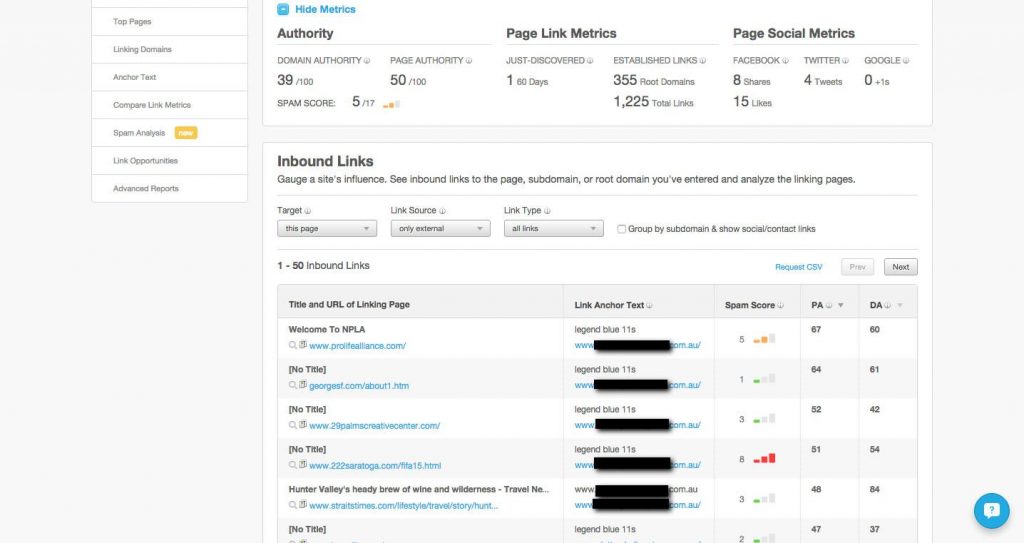This screenshot has width=1024, height=543.
Task: Click magnifier icon beside 222saratoga URL
Action: tap(293, 465)
